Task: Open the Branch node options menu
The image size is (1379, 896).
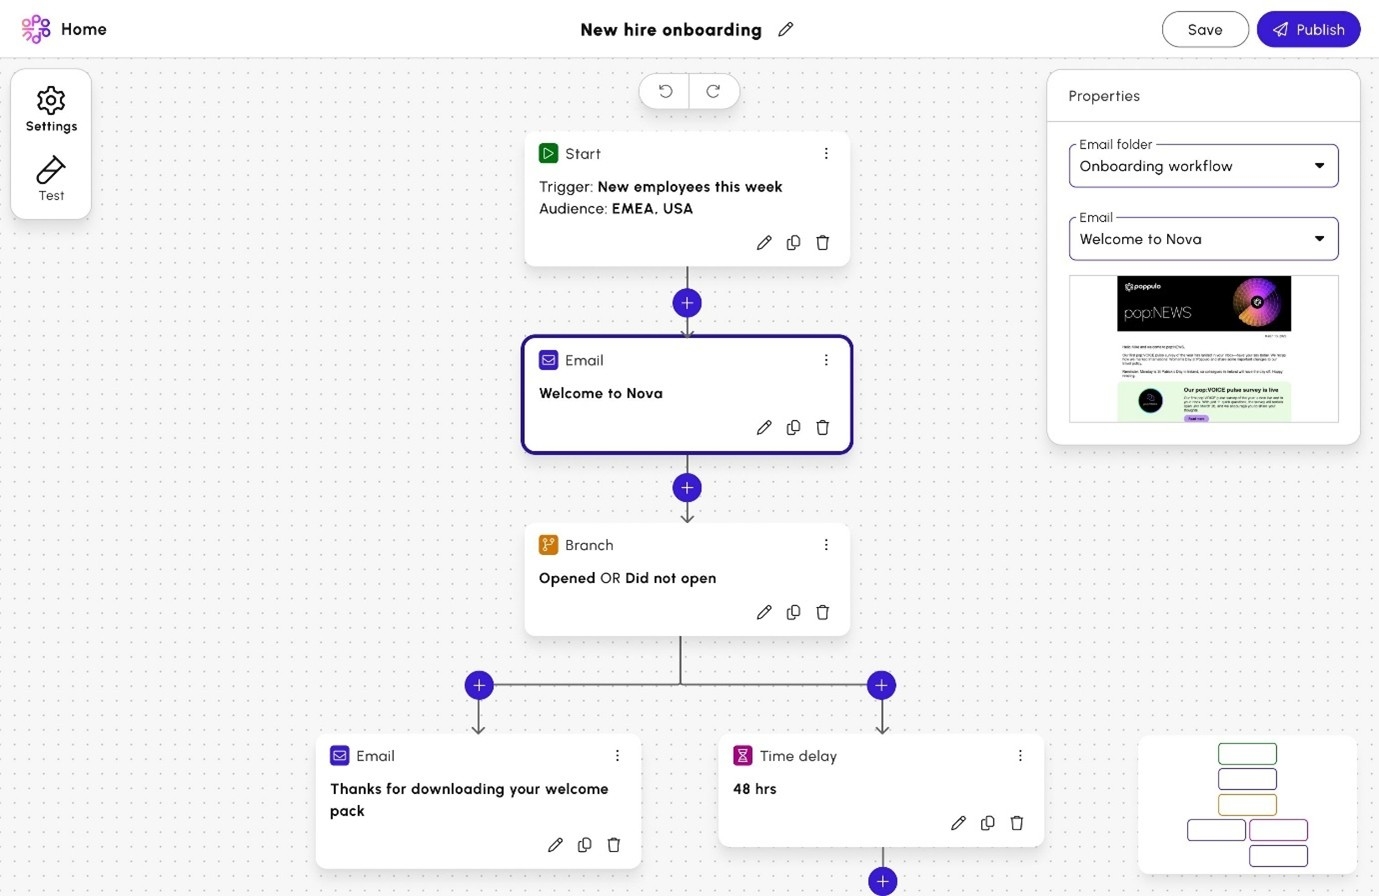Action: tap(826, 544)
